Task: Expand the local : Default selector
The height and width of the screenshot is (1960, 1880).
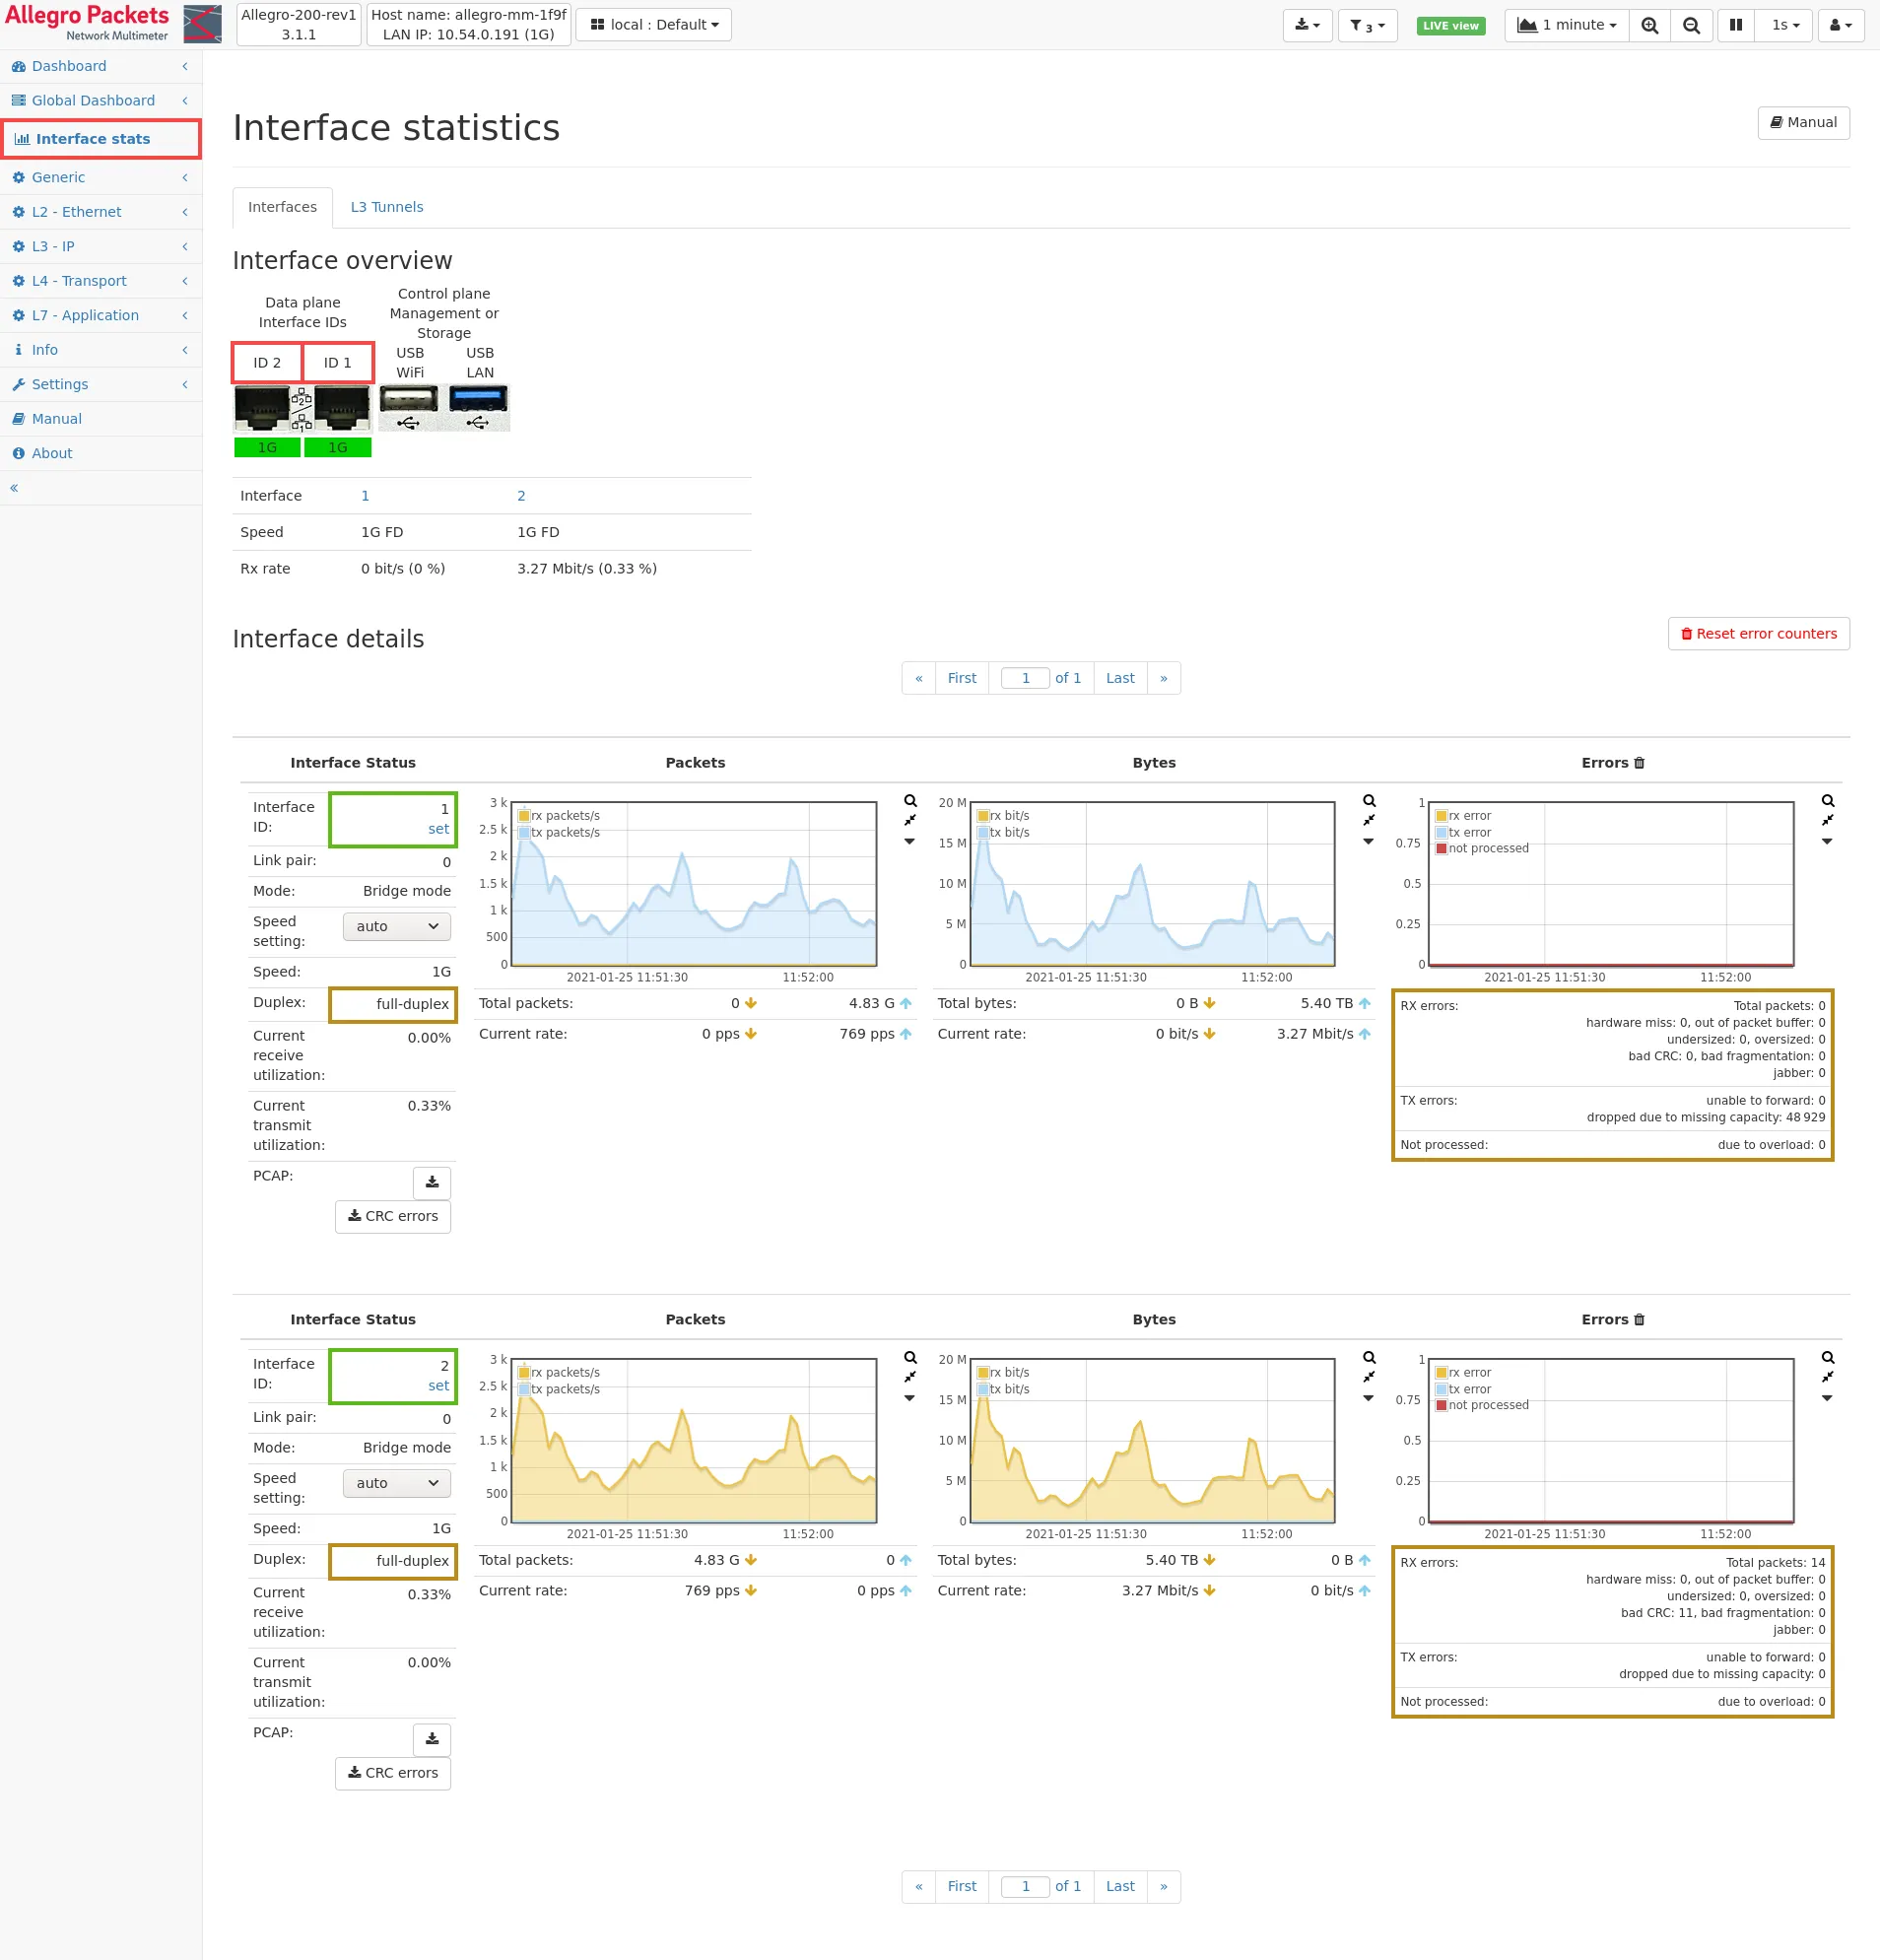Action: [x=654, y=25]
